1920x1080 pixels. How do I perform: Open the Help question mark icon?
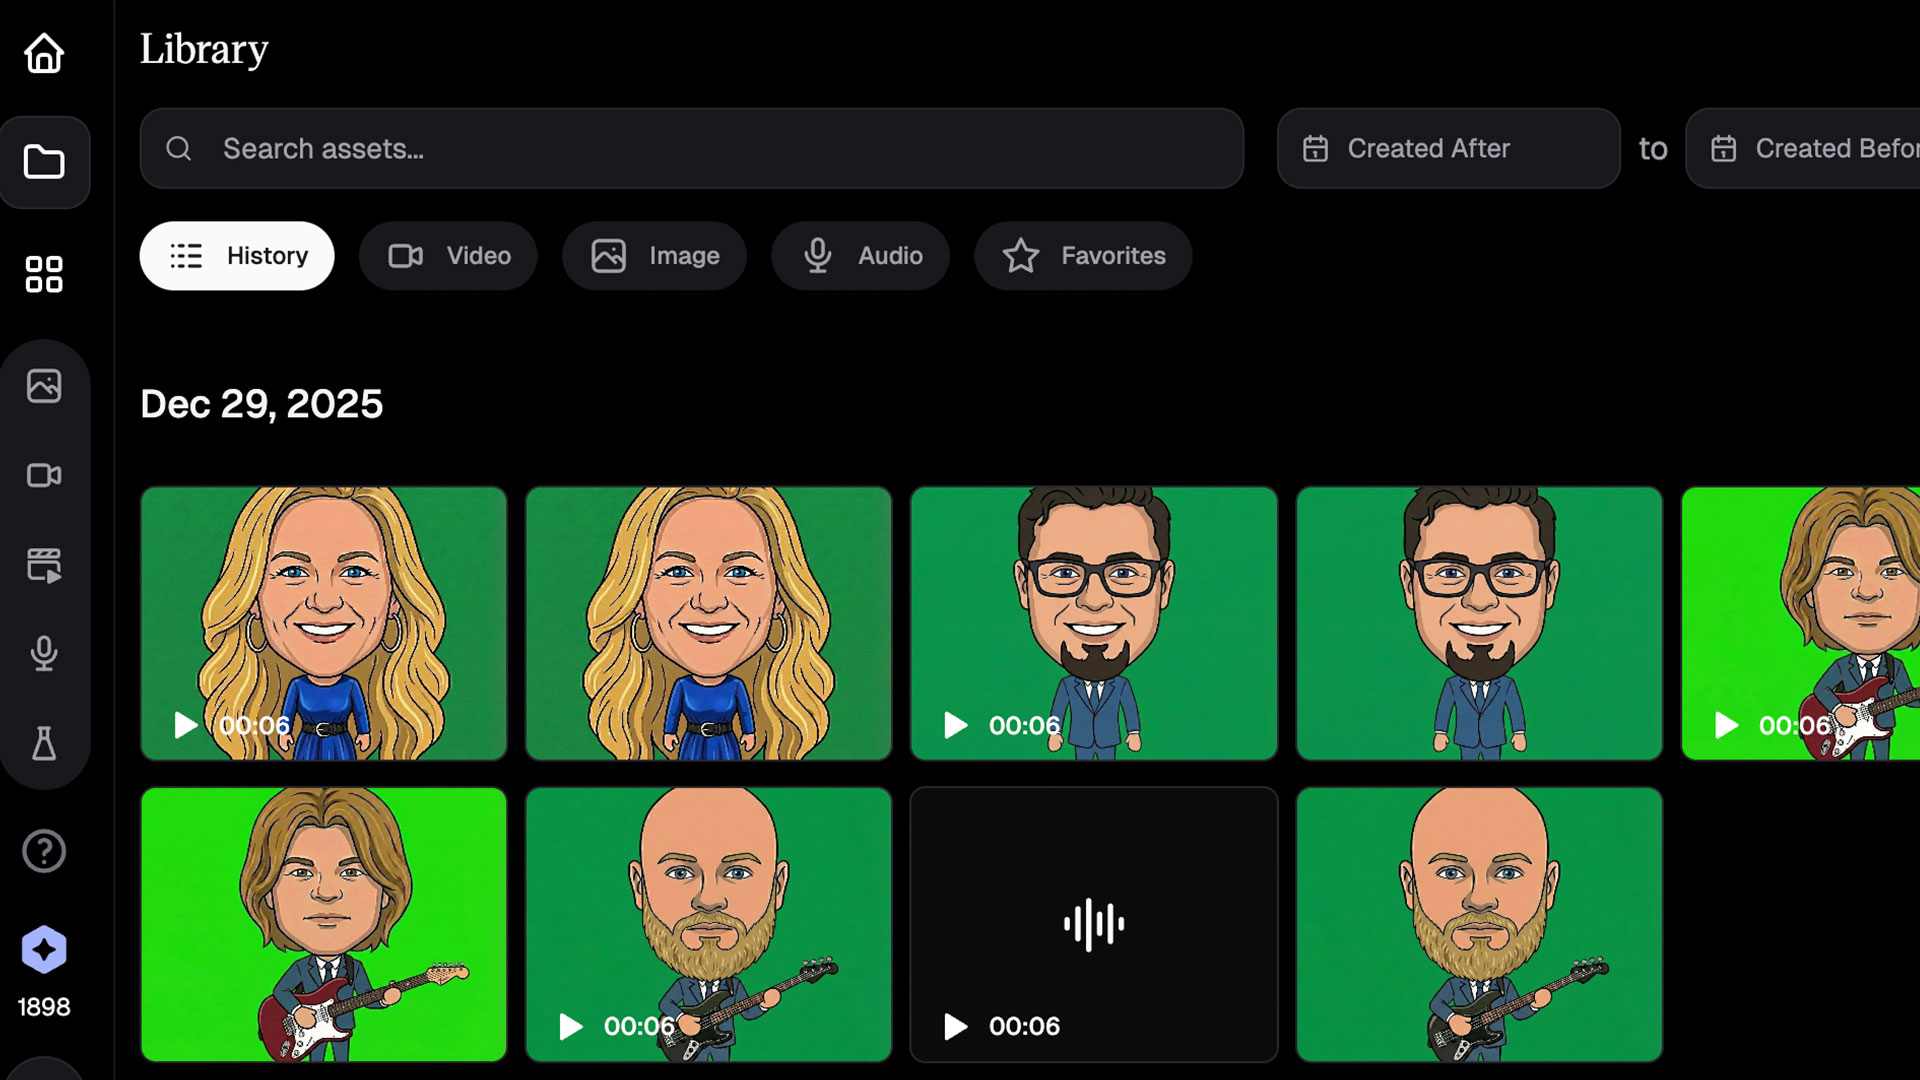click(x=44, y=851)
